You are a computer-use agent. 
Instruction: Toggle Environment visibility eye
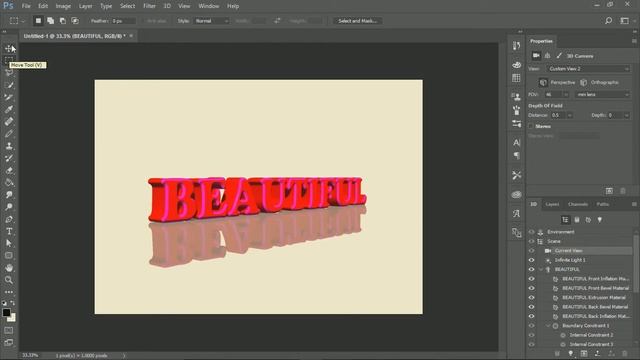(x=531, y=232)
